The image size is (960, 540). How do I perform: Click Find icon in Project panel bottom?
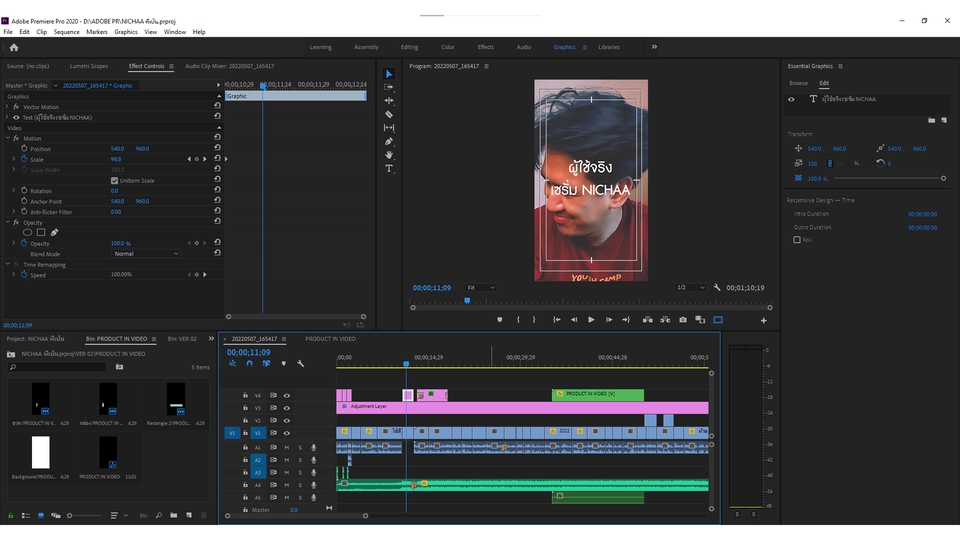pyautogui.click(x=159, y=516)
